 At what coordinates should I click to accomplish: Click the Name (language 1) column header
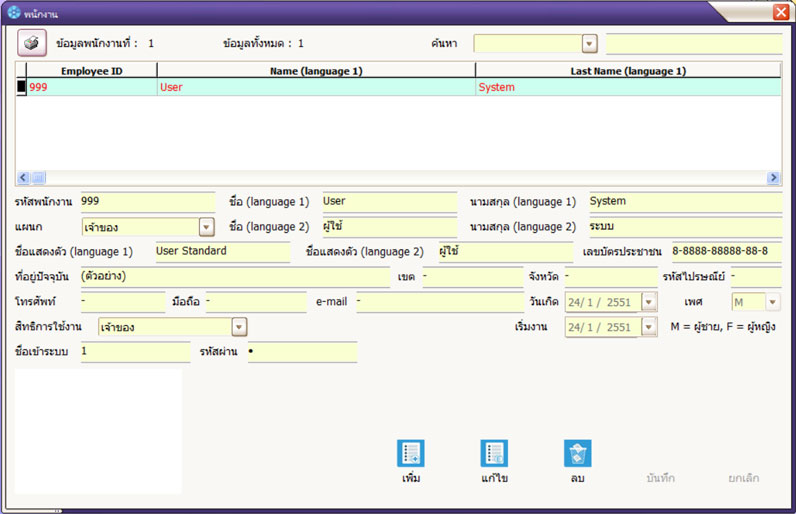(x=316, y=71)
